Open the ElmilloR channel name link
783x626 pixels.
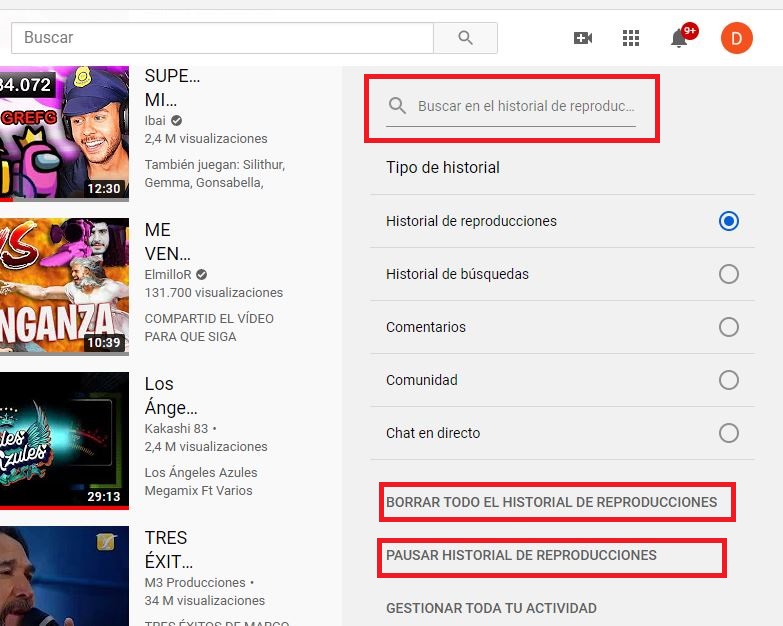(x=168, y=274)
